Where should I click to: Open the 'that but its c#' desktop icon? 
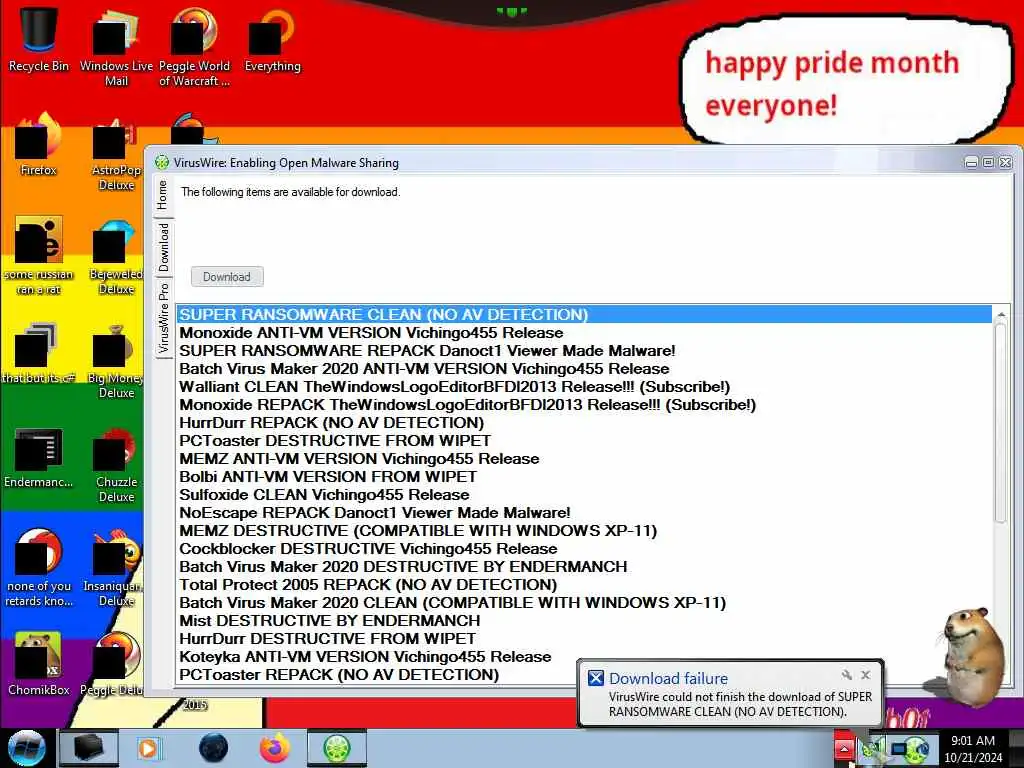point(39,353)
